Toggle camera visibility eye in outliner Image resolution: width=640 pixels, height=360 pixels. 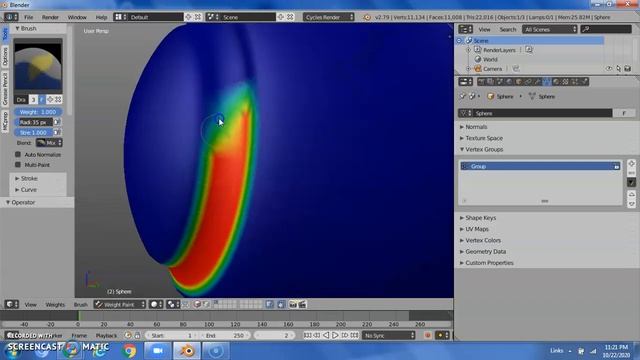click(609, 69)
